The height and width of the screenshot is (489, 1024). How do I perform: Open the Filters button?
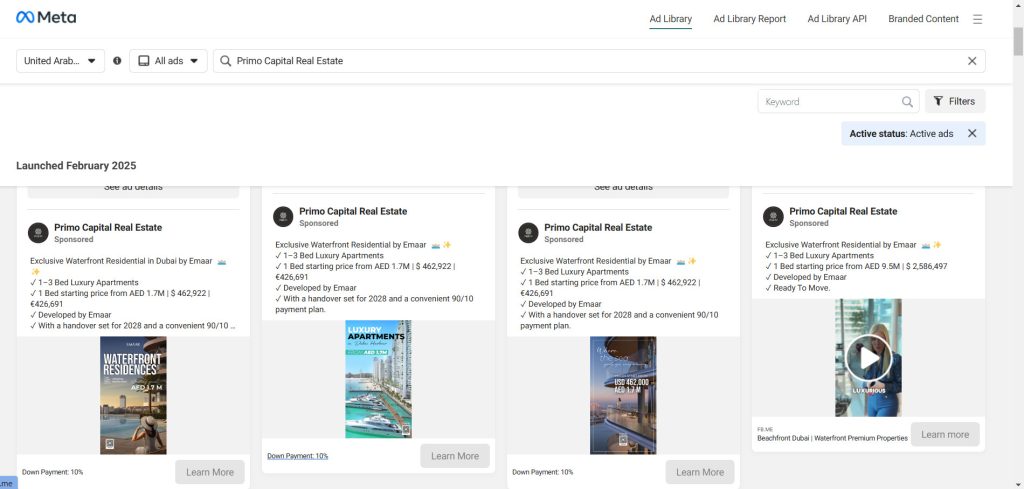(x=955, y=101)
